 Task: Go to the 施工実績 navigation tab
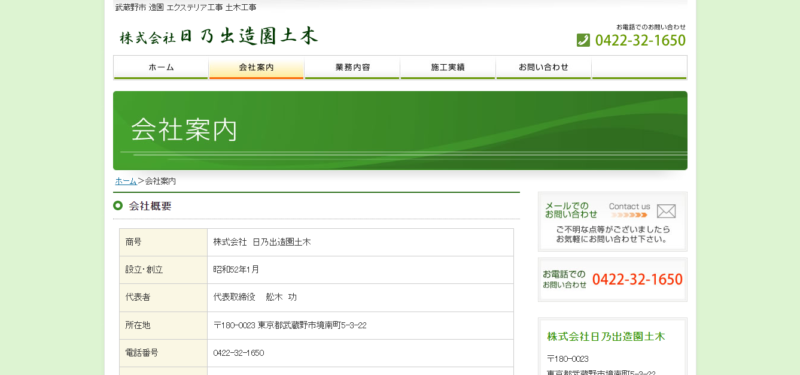pos(447,67)
